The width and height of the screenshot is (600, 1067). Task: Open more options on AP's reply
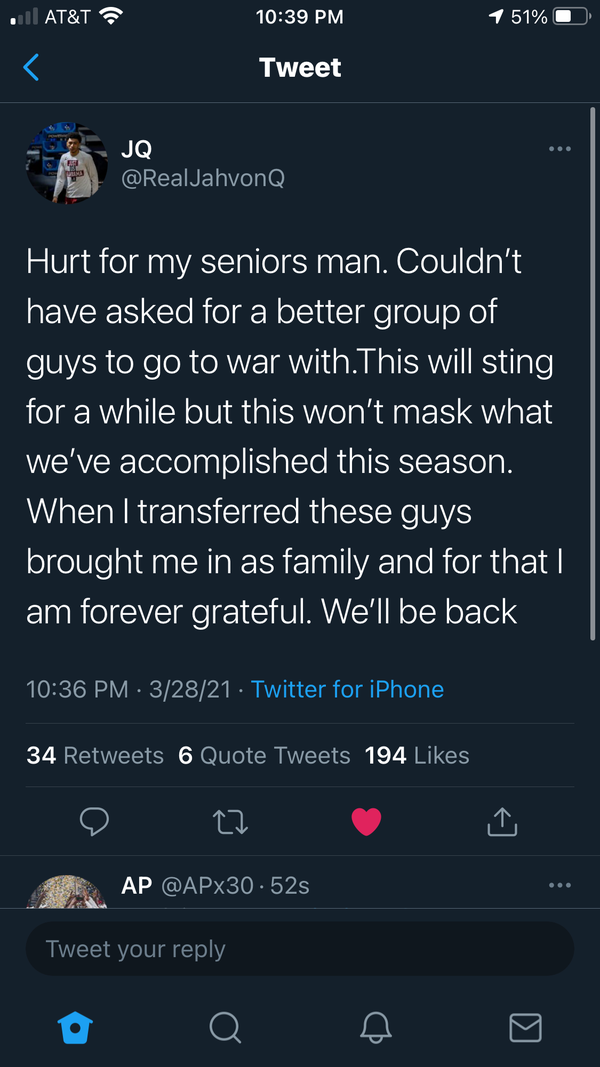coord(560,885)
